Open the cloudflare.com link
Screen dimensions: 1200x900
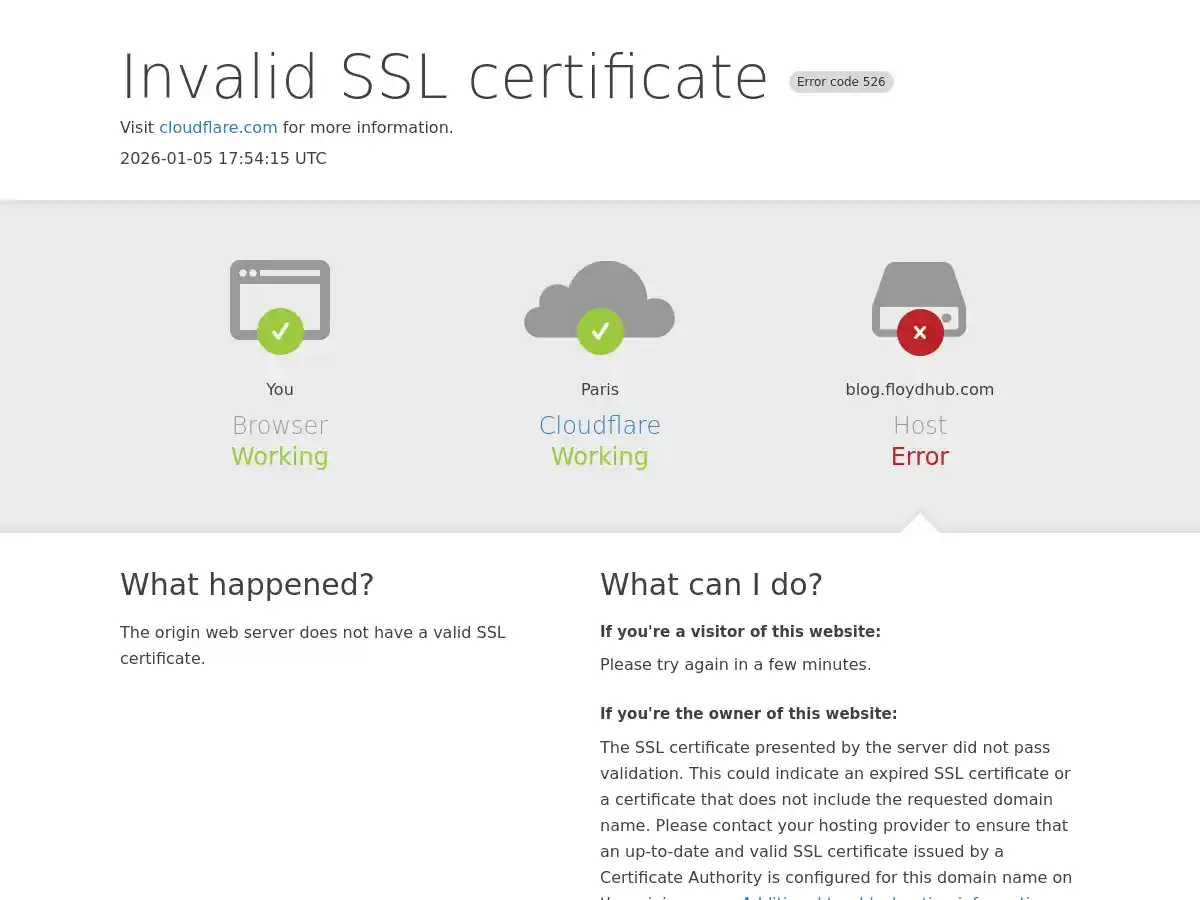pyautogui.click(x=218, y=127)
